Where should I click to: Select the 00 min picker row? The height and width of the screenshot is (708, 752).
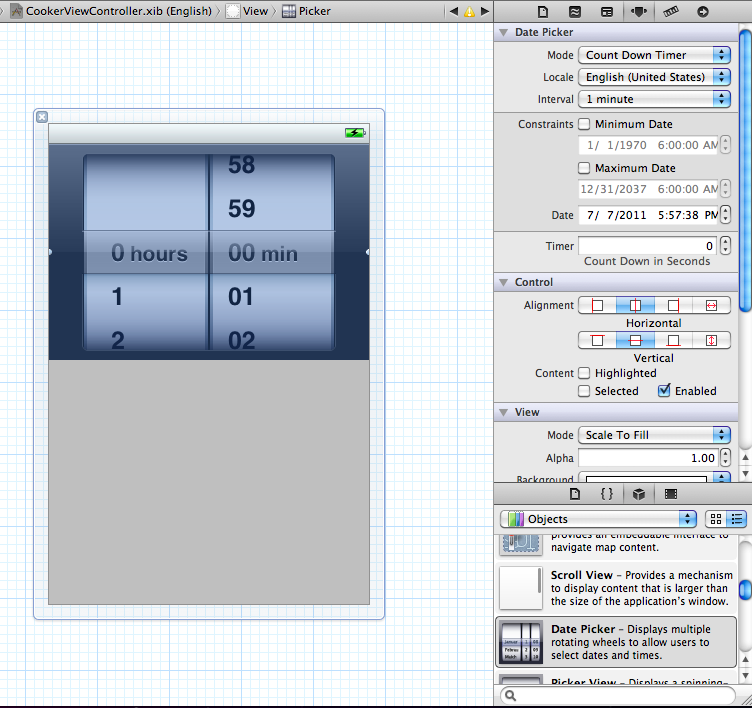[x=272, y=253]
